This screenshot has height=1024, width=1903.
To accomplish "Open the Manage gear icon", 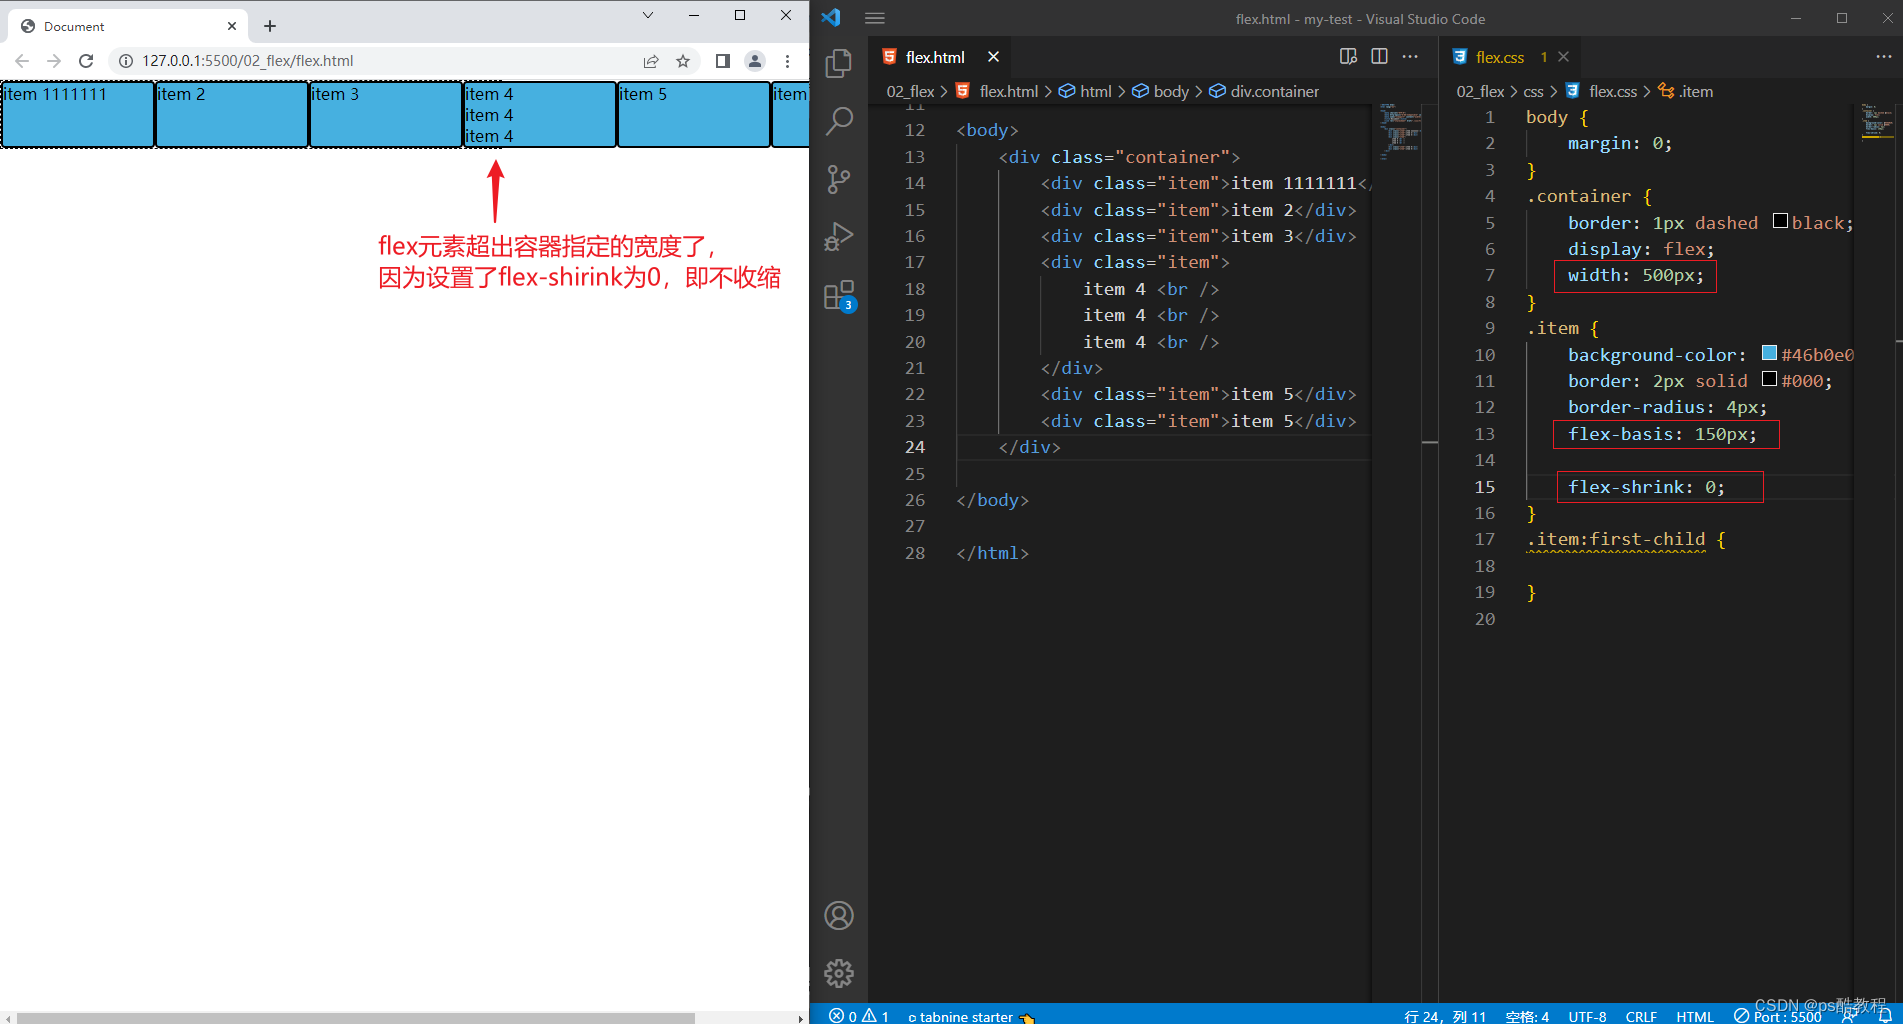I will (839, 973).
